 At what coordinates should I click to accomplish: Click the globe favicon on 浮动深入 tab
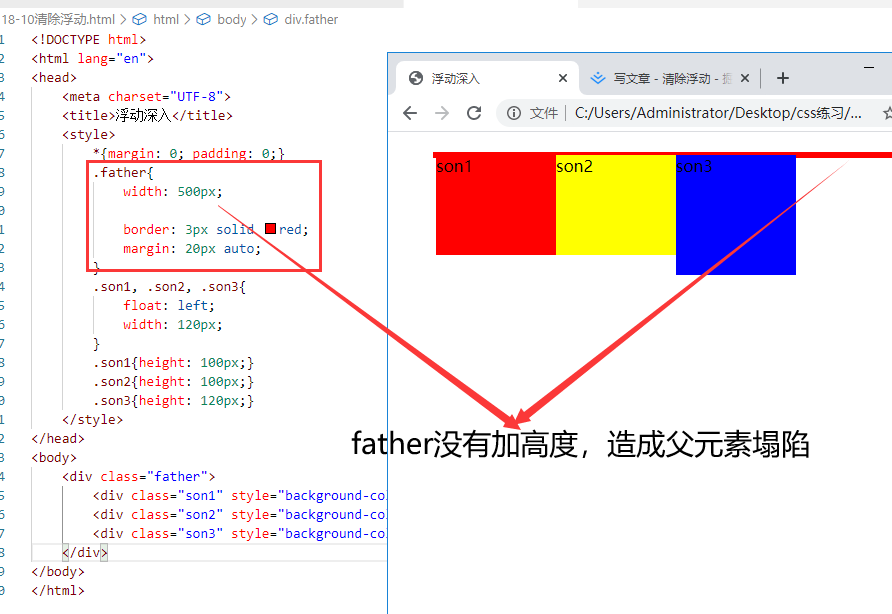point(416,78)
